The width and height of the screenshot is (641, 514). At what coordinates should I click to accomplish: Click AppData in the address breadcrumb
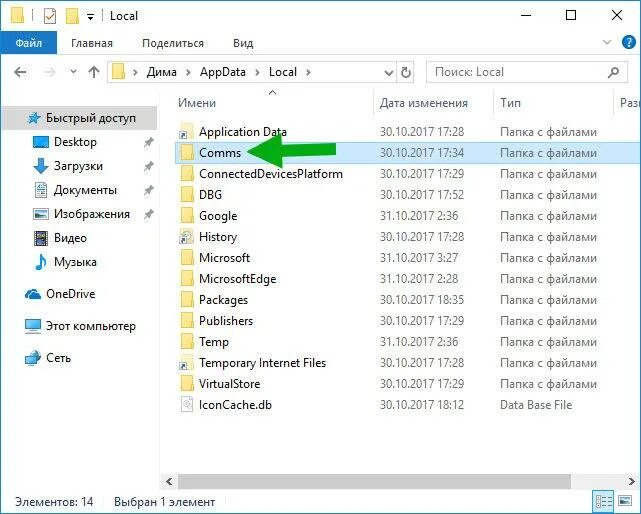click(x=223, y=72)
